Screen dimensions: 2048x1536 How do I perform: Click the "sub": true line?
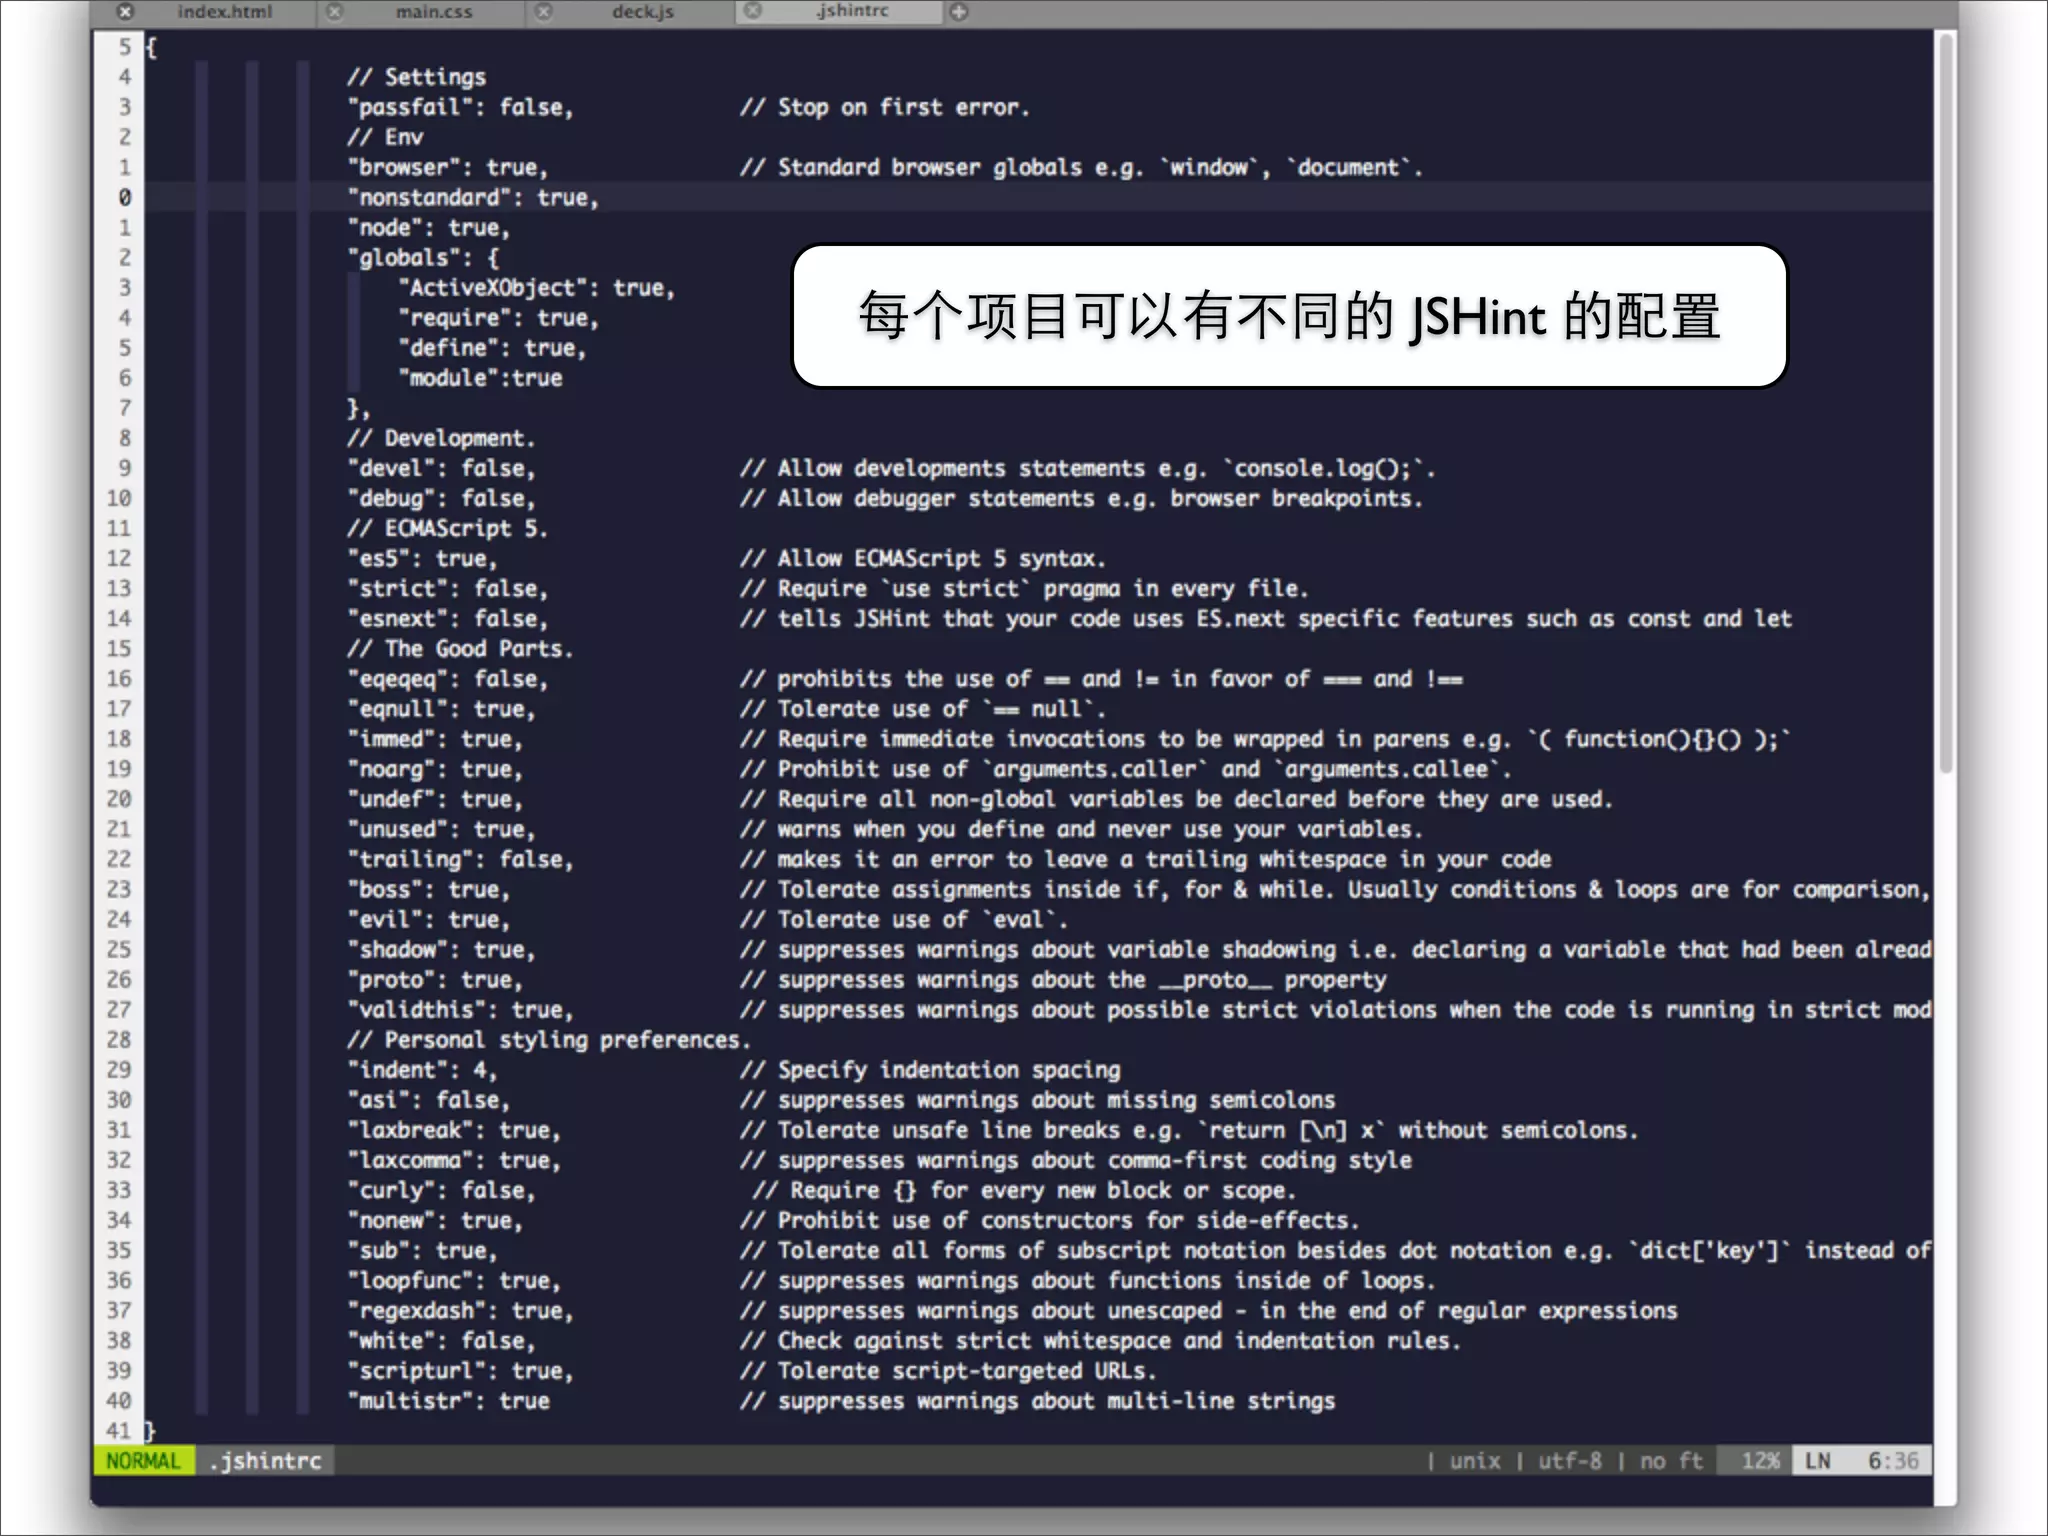tap(422, 1250)
